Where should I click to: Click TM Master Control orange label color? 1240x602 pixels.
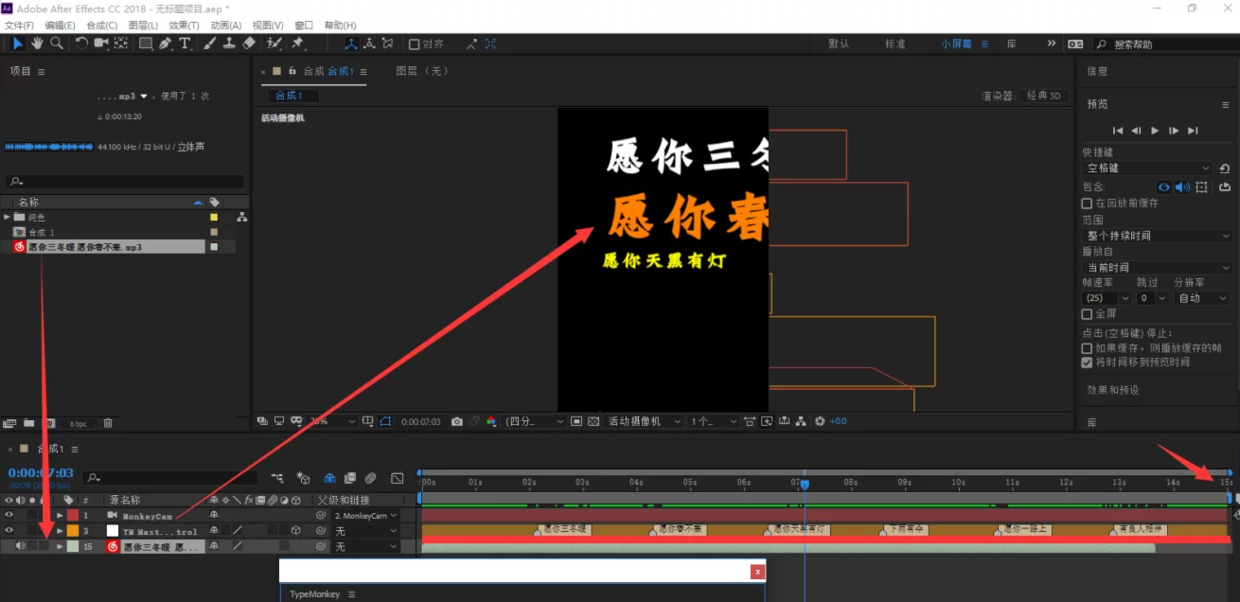click(x=73, y=531)
